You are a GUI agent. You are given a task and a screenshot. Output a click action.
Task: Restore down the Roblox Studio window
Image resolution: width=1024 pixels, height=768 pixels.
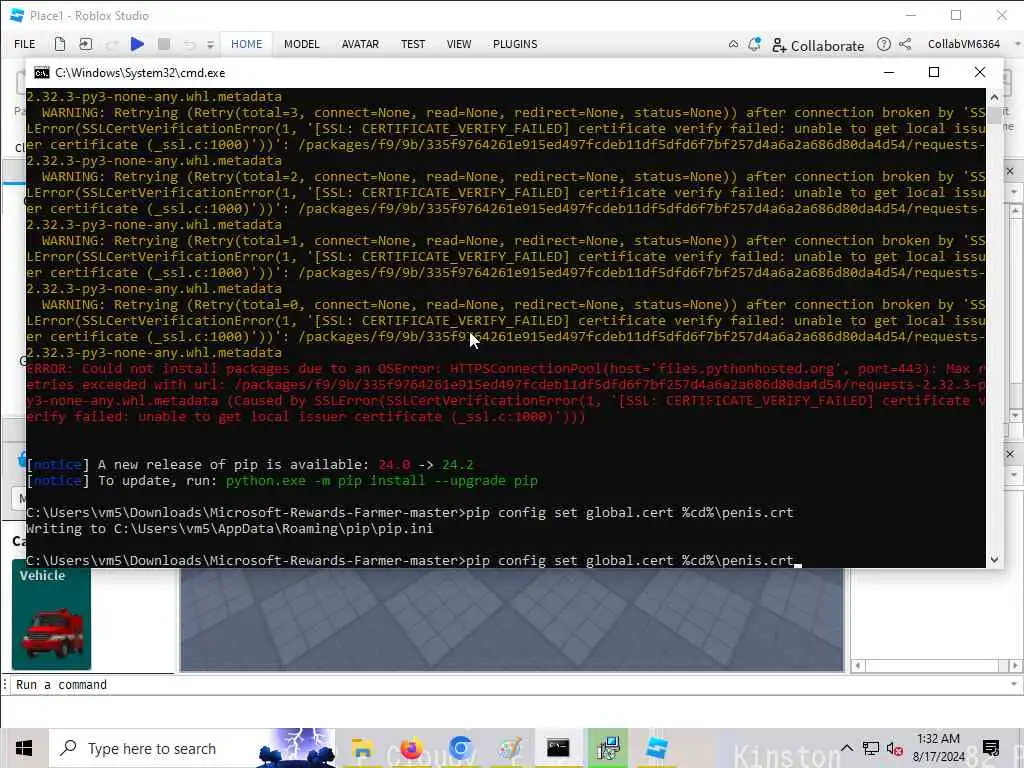956,15
